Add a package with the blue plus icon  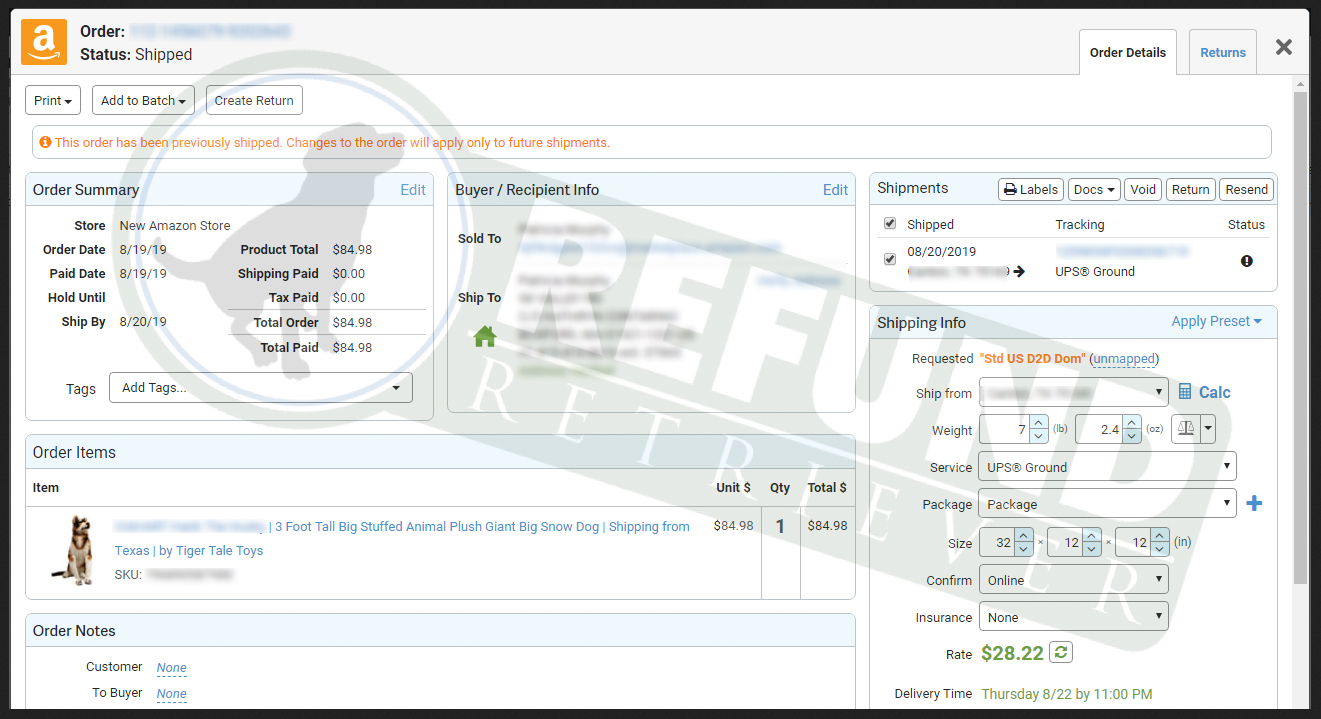point(1254,504)
